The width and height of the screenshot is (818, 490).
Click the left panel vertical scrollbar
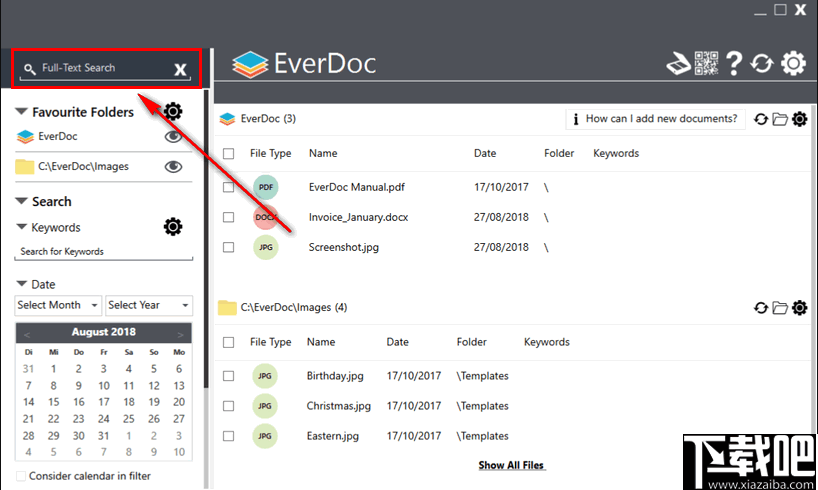pyautogui.click(x=207, y=239)
